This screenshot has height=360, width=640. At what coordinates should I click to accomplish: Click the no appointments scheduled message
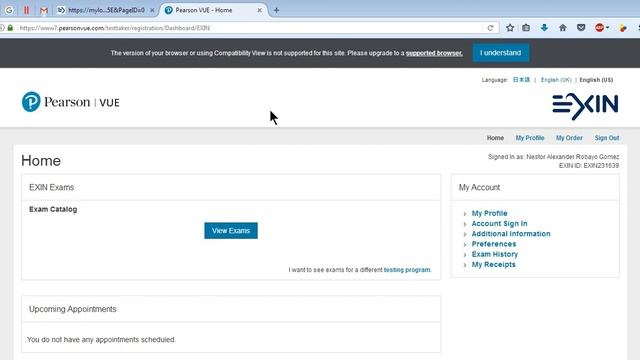[x=101, y=340]
